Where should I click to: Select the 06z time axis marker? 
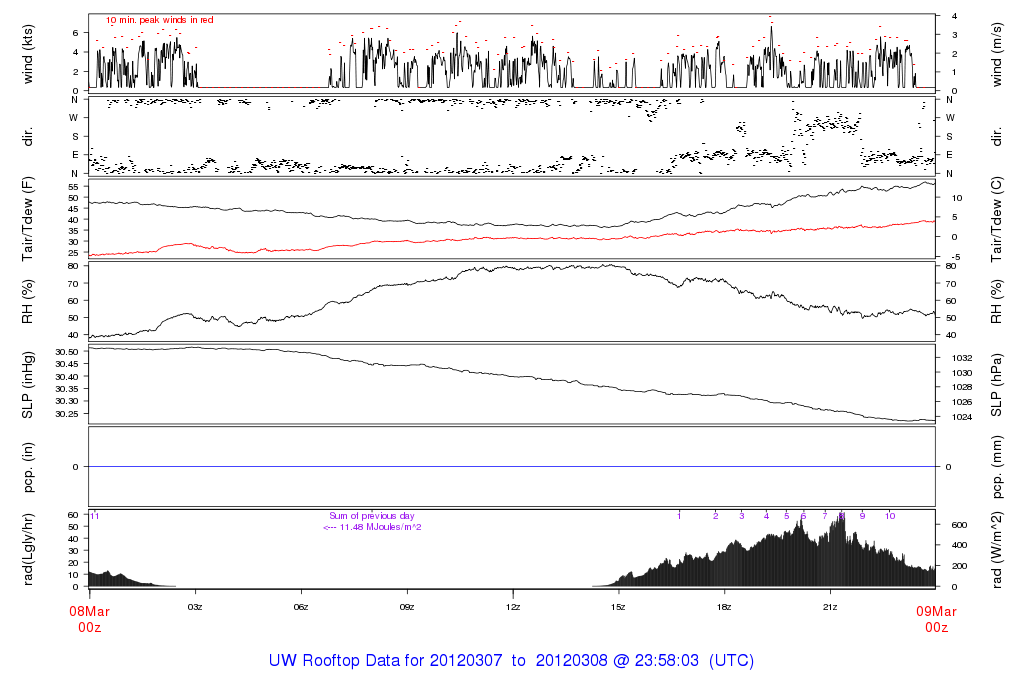click(301, 606)
